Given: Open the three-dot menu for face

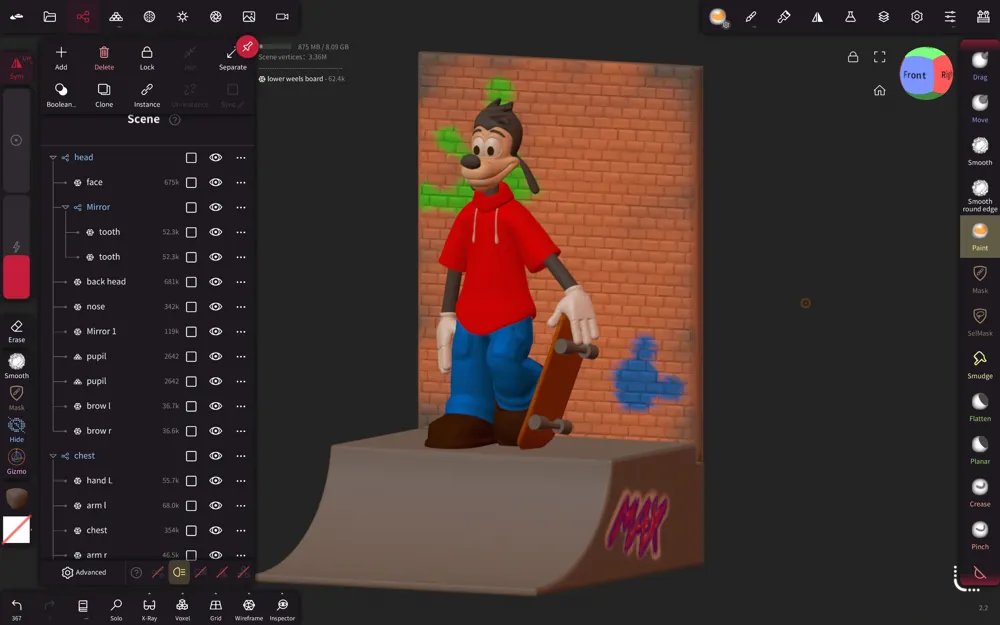Looking at the screenshot, I should [240, 182].
